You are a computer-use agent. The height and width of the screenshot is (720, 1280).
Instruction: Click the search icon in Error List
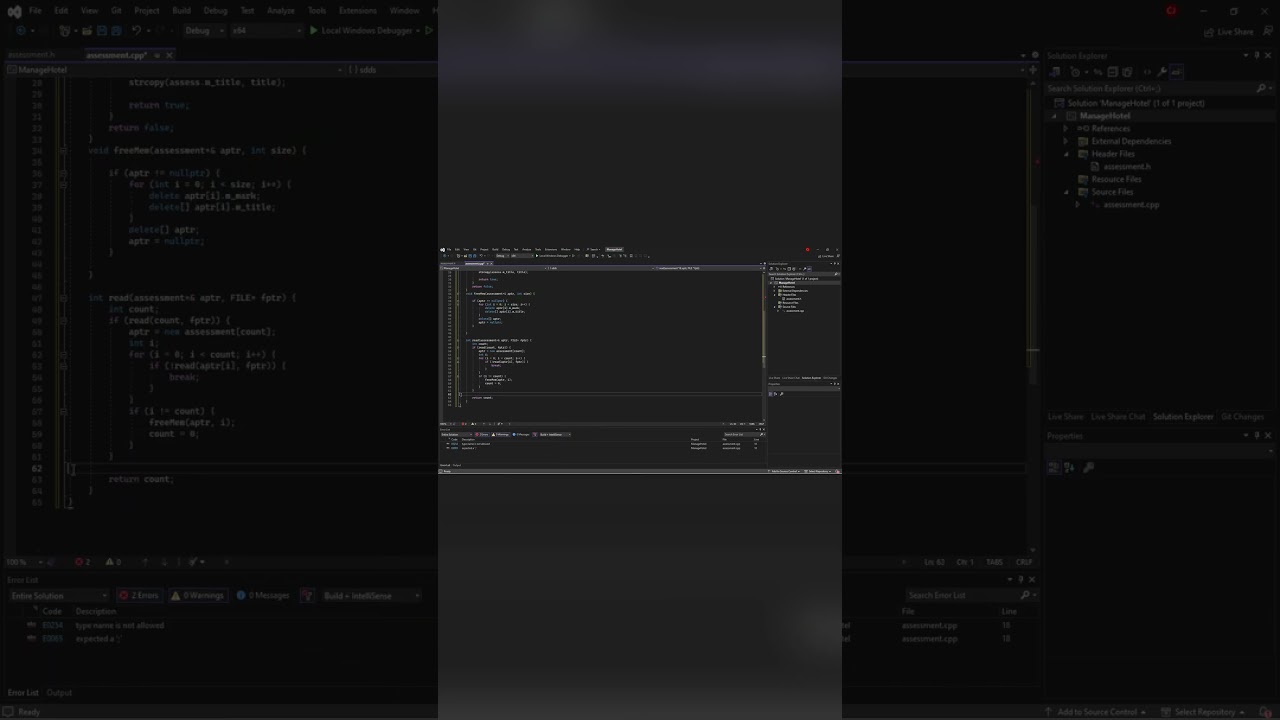[x=1026, y=596]
